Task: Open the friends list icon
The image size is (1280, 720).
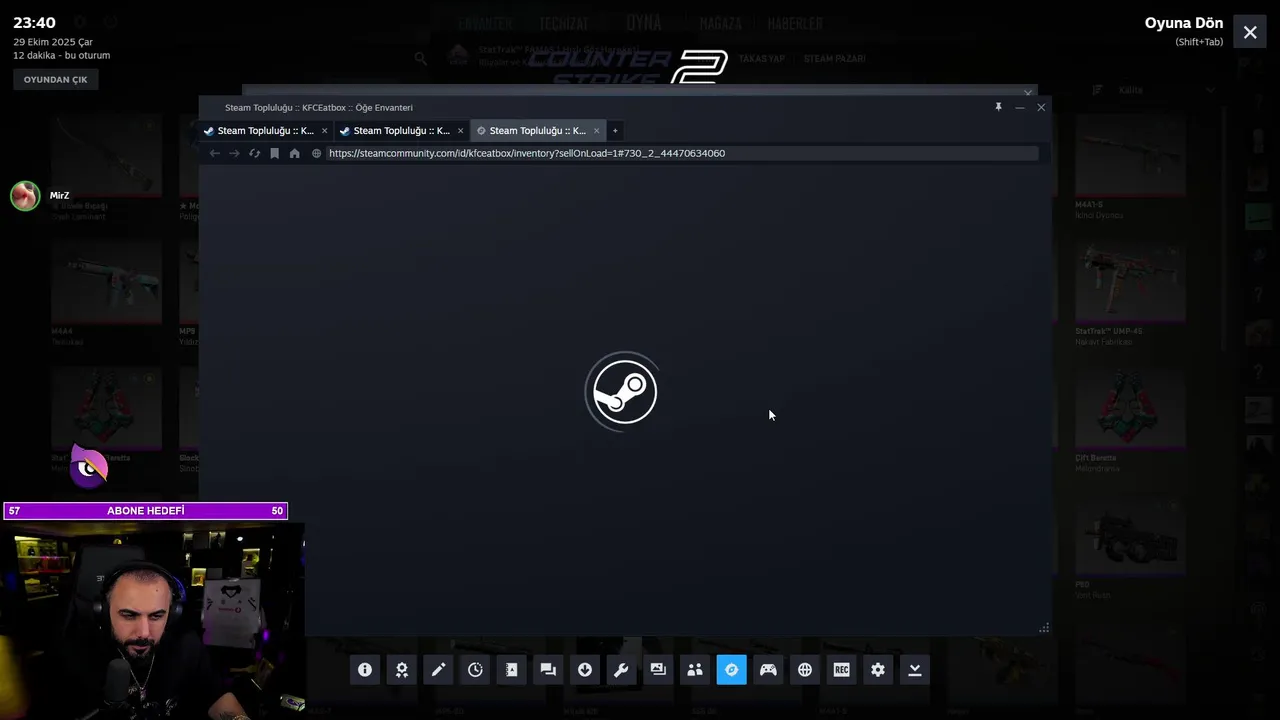Action: (695, 670)
